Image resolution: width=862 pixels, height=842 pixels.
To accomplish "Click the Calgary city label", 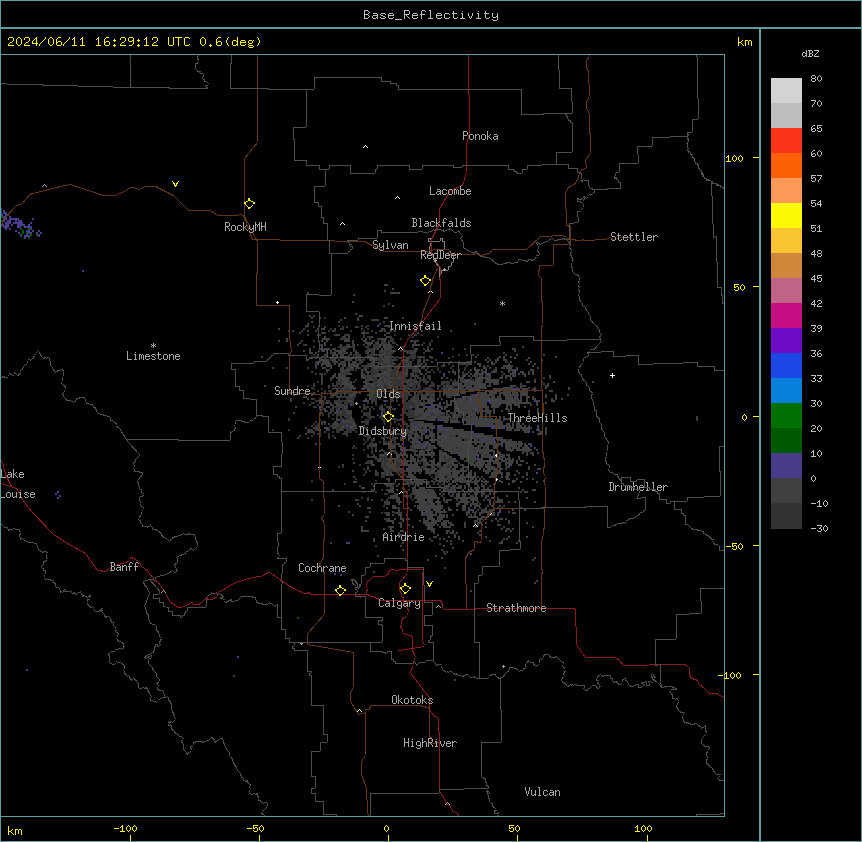I will (x=399, y=603).
